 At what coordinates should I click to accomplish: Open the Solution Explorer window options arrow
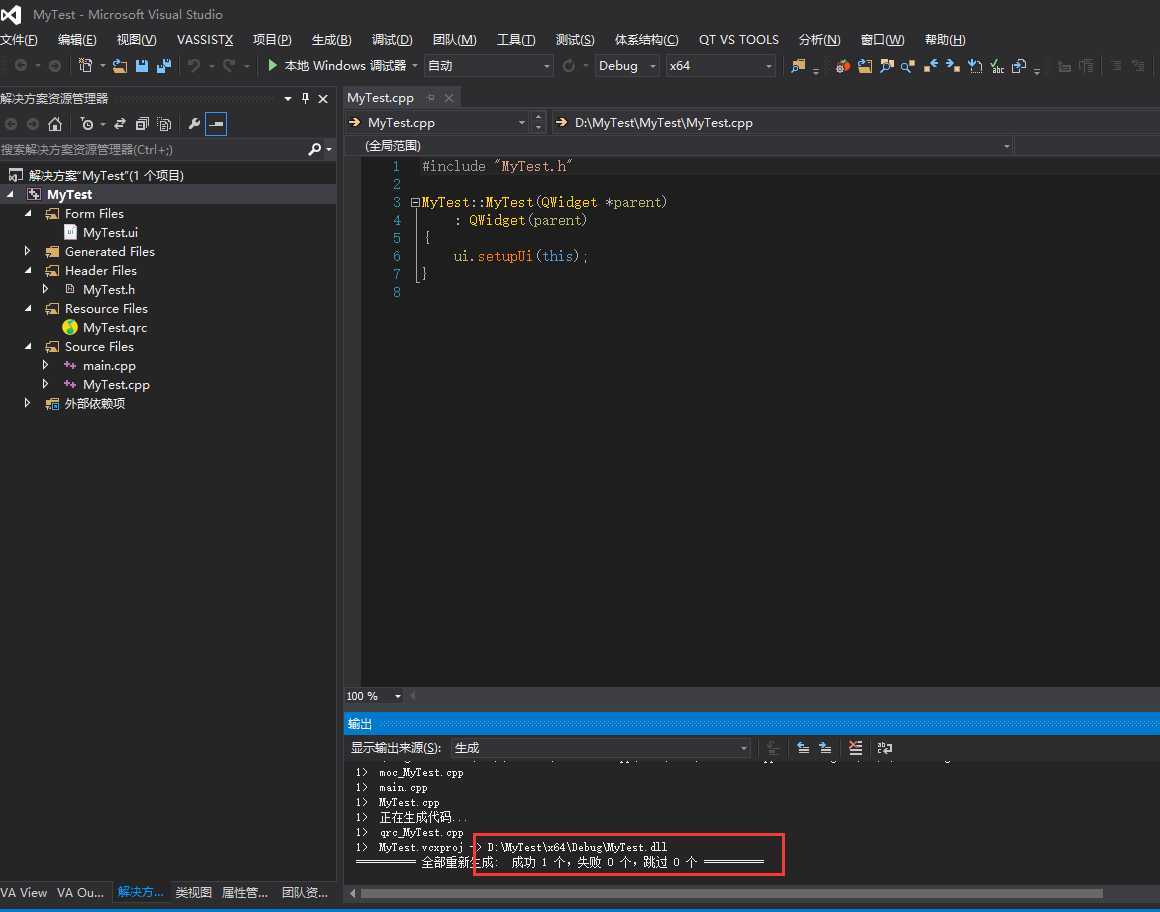tap(288, 98)
